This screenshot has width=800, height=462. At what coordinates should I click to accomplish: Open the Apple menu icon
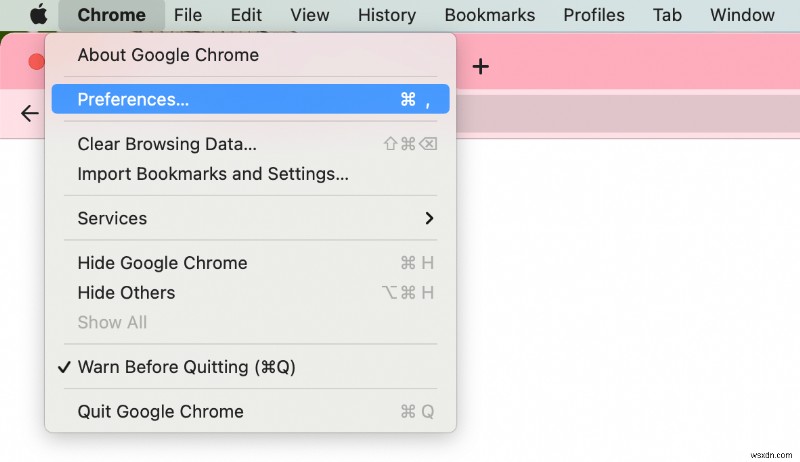(38, 15)
